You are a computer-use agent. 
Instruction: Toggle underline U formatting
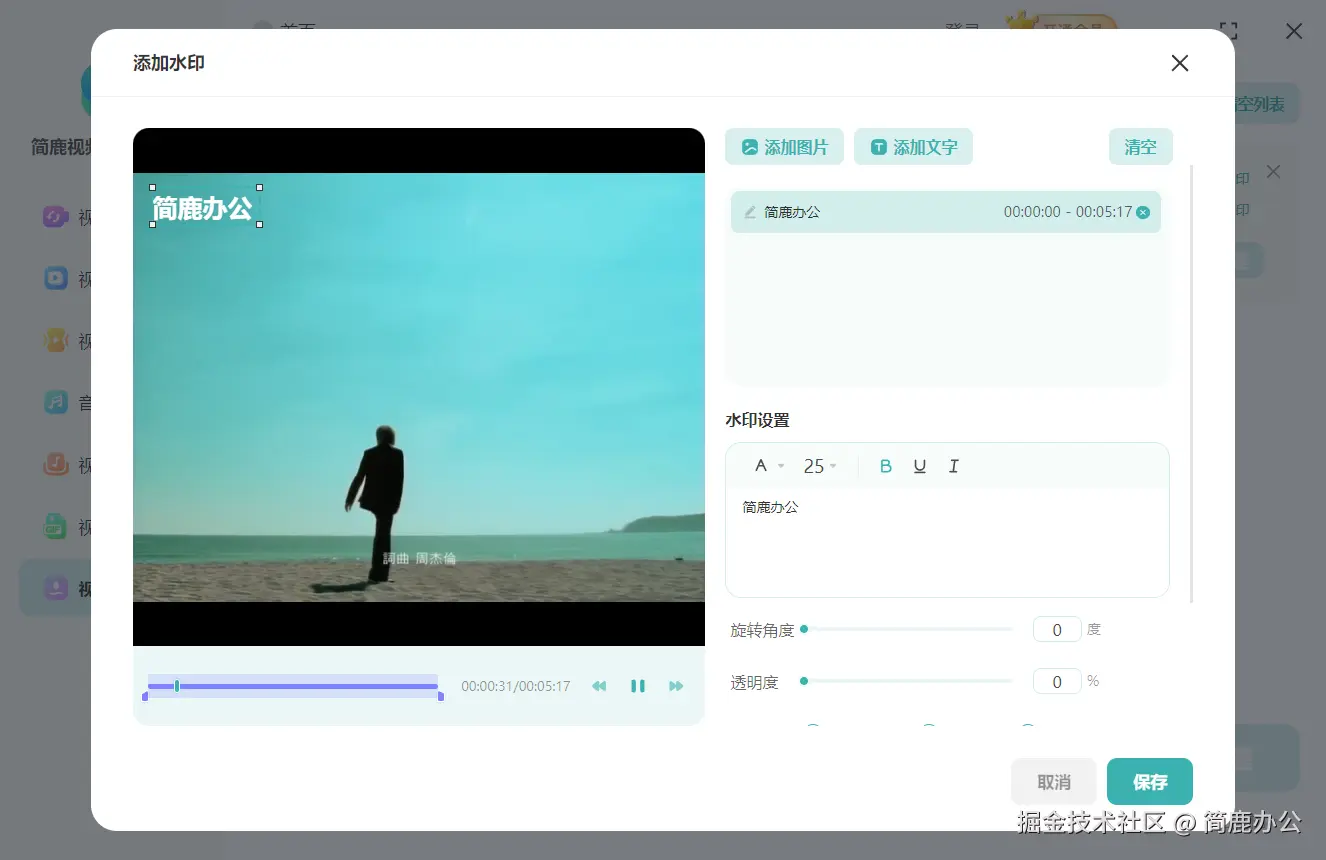pos(920,466)
